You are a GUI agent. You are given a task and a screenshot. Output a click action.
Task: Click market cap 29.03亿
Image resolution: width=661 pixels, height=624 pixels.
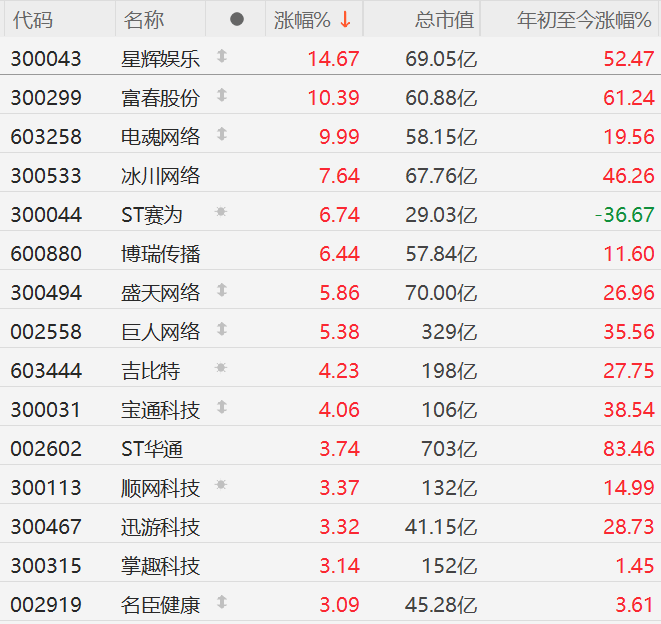point(441,215)
